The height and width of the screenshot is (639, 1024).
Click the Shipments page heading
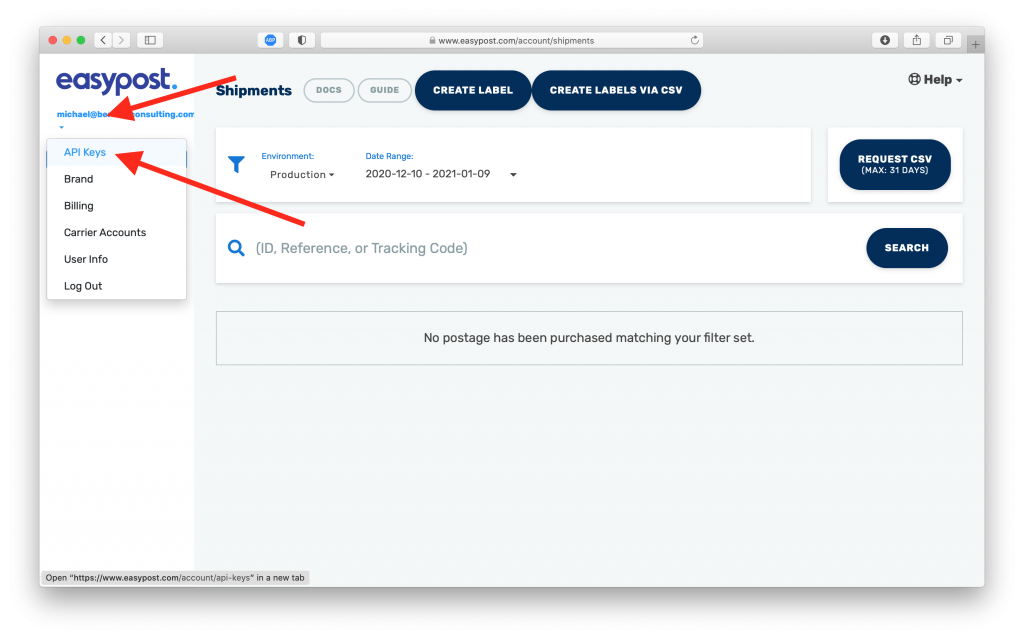[253, 90]
